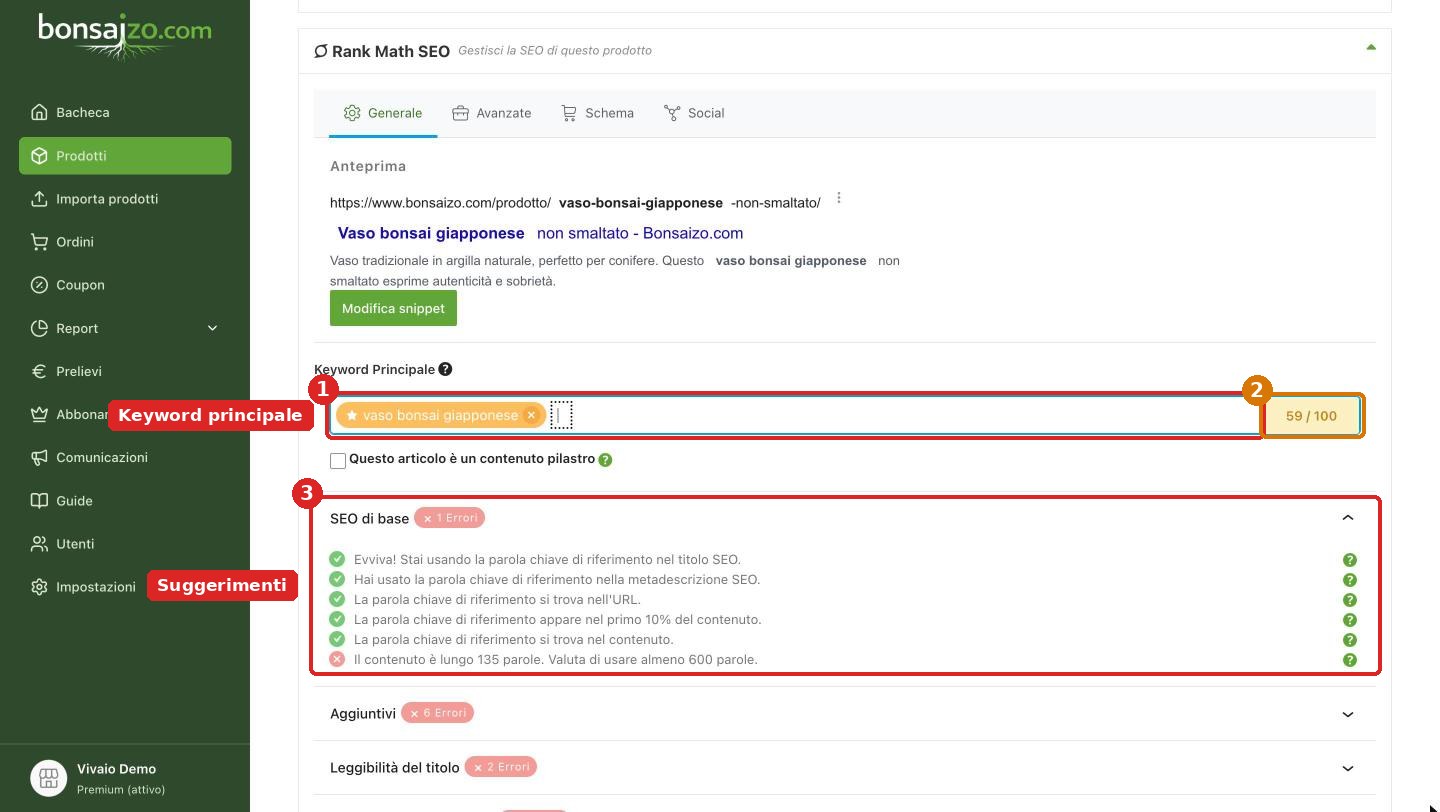Open help for the primo 10% check

pos(1349,620)
